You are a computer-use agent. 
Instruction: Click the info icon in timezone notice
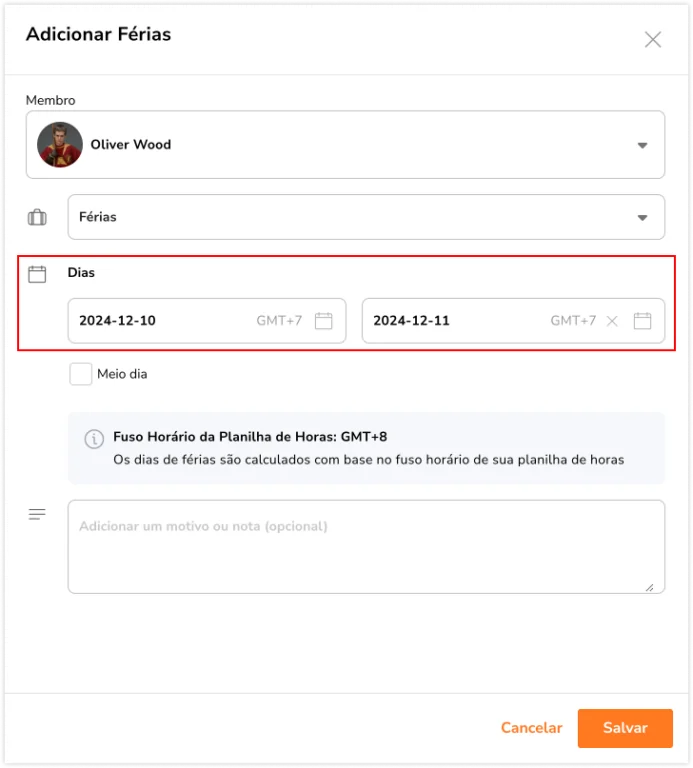(94, 438)
